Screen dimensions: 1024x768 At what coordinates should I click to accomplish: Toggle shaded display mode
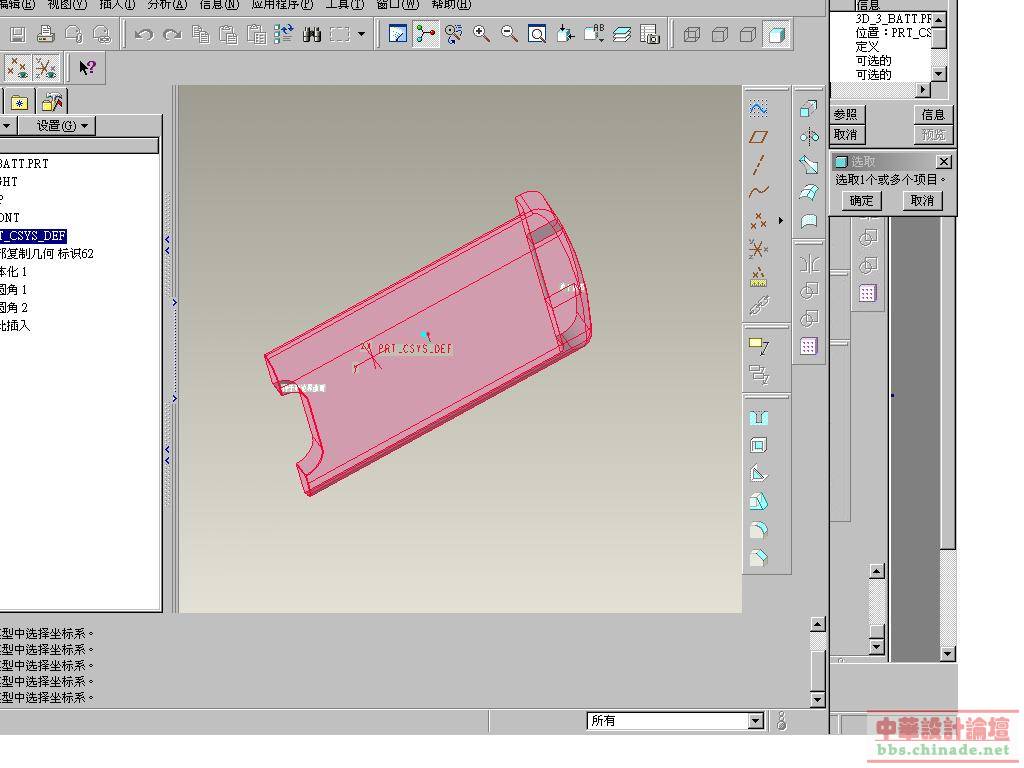(x=775, y=35)
